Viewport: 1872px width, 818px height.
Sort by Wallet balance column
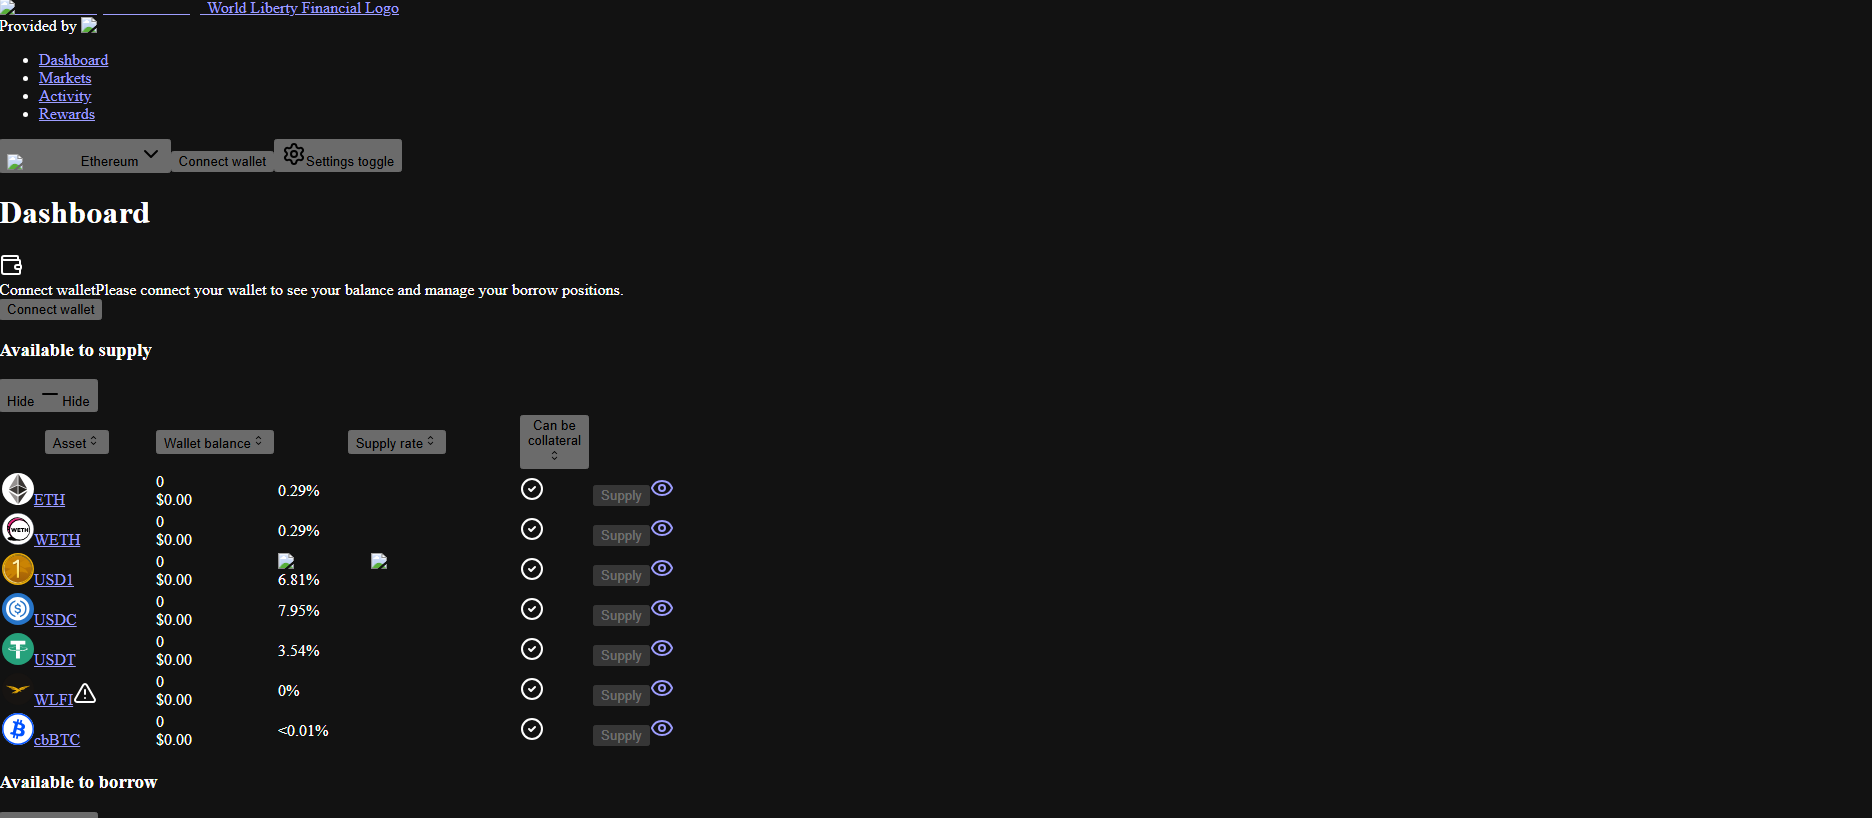point(215,442)
